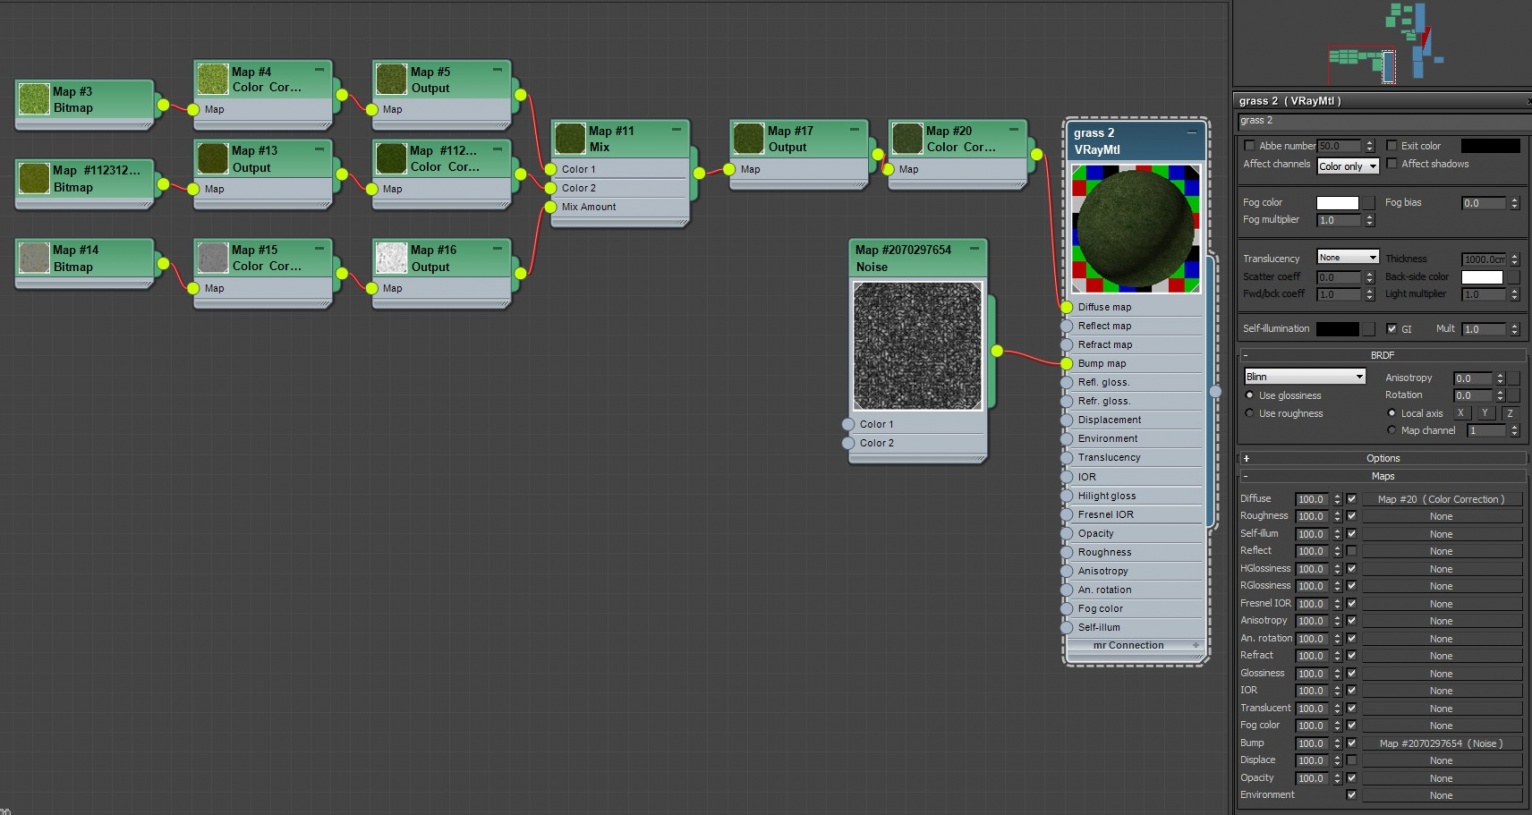This screenshot has height=815, width=1532.
Task: Click the Fog bias value field
Action: click(1484, 203)
